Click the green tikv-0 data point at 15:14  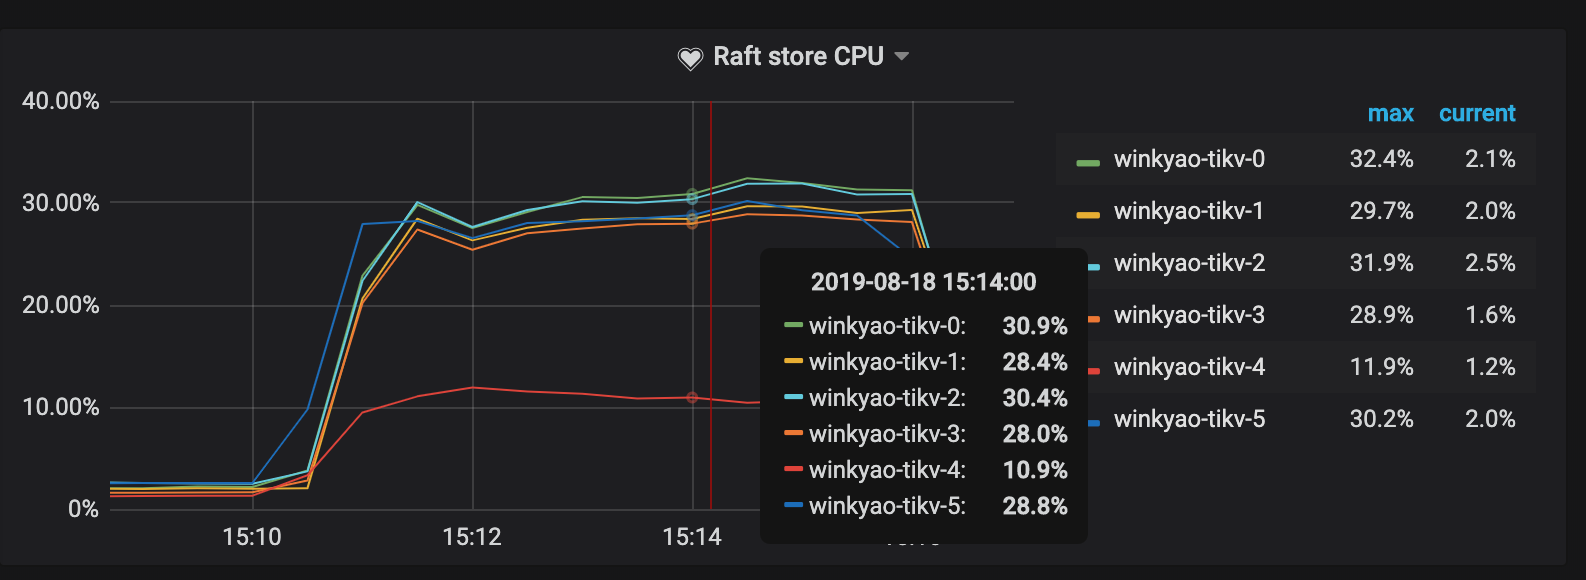click(x=692, y=194)
